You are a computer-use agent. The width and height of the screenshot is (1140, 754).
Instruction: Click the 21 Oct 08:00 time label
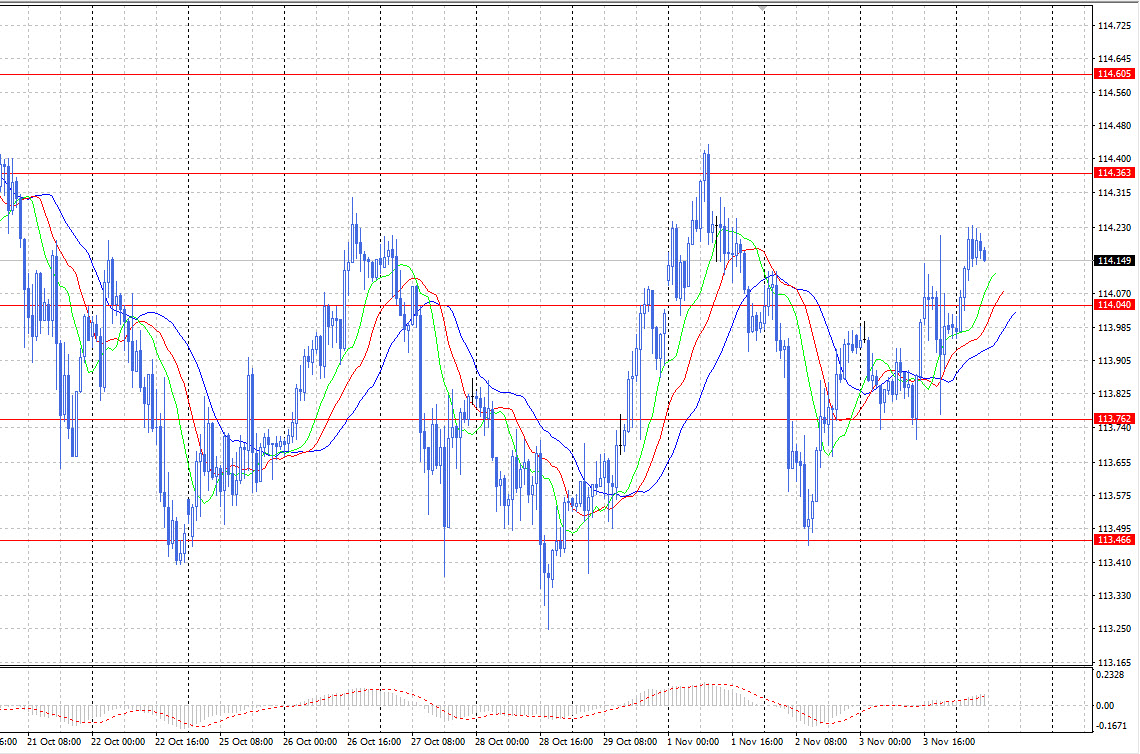54,742
